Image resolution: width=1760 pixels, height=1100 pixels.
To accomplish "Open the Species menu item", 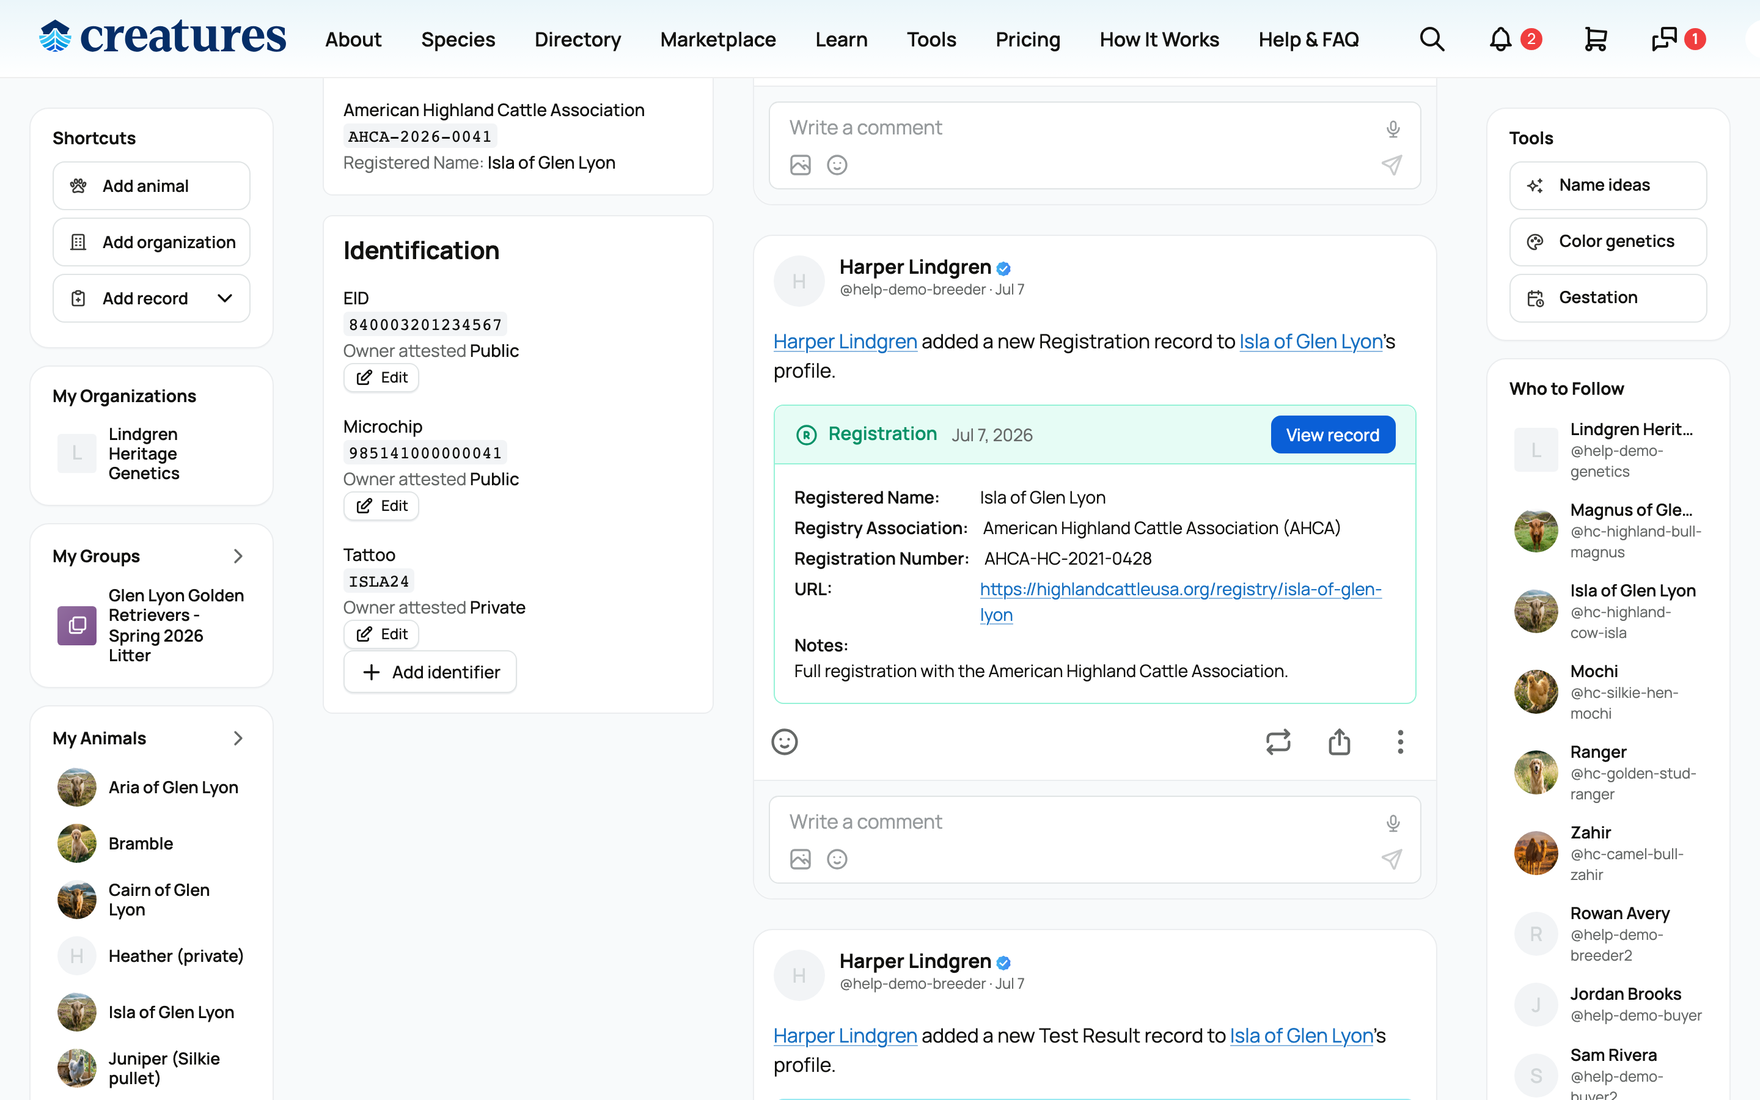I will [x=458, y=39].
